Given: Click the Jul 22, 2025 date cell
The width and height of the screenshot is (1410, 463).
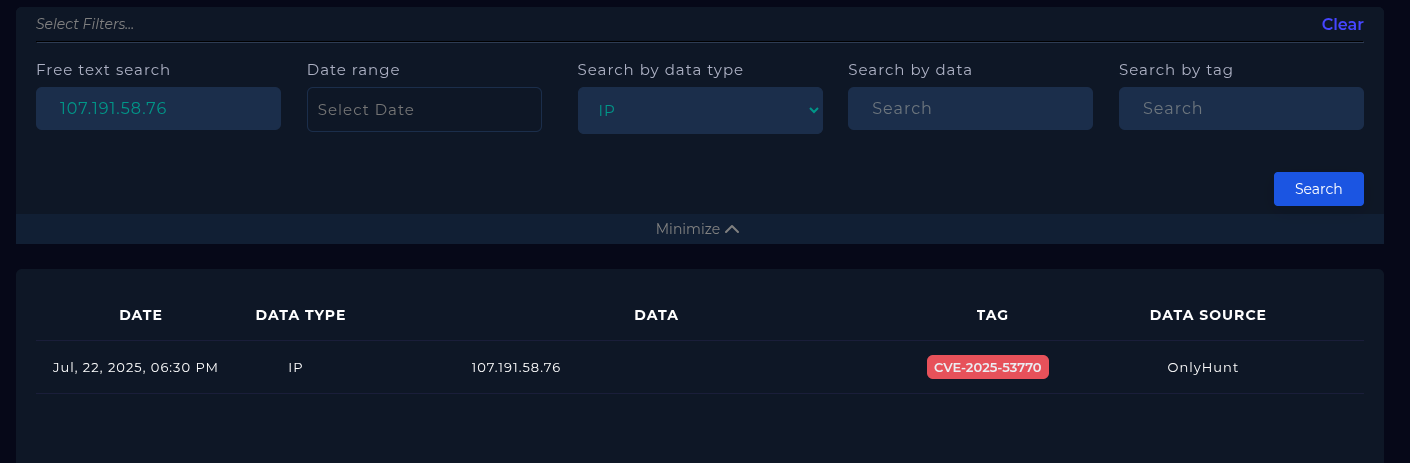Looking at the screenshot, I should (135, 367).
